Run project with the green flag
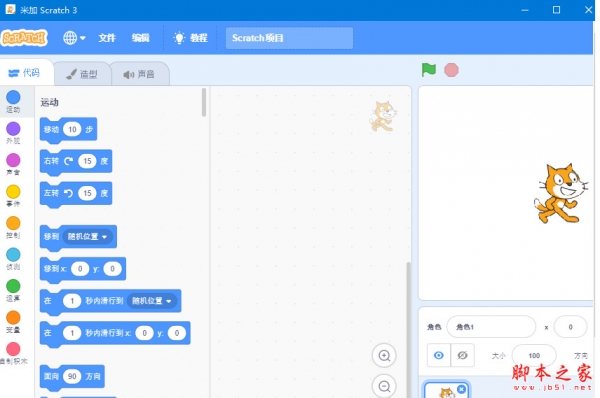This screenshot has width=600, height=398. [x=429, y=70]
